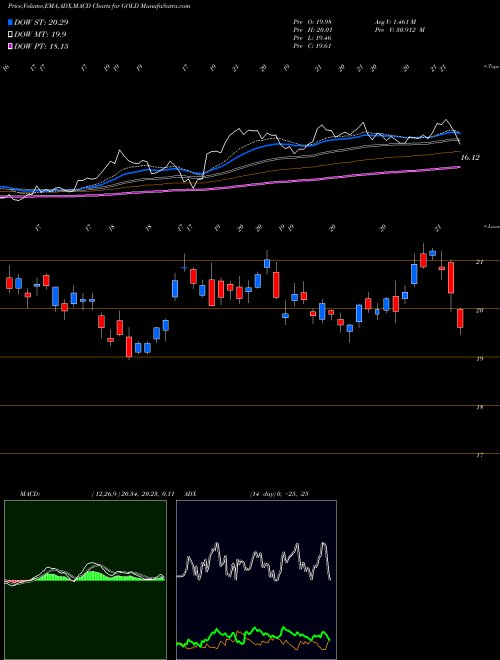Click the ADX '(14 day)' values text
The image size is (500, 660).
(279, 494)
